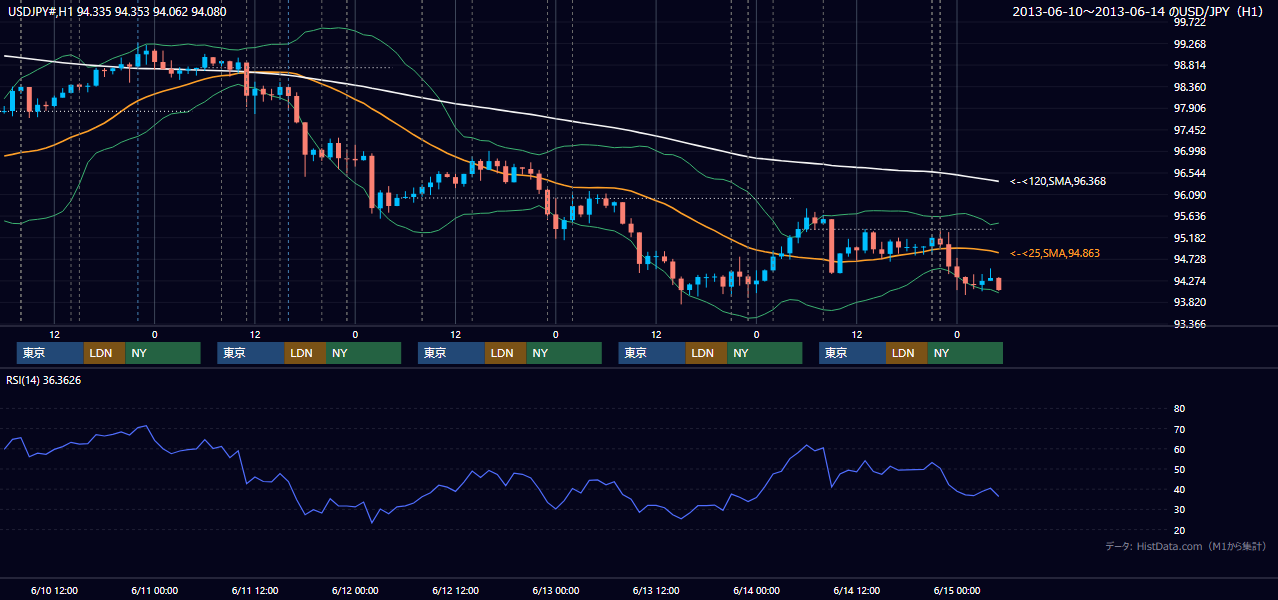Click RSI scale value 60
1278x600 pixels.
(x=1179, y=449)
